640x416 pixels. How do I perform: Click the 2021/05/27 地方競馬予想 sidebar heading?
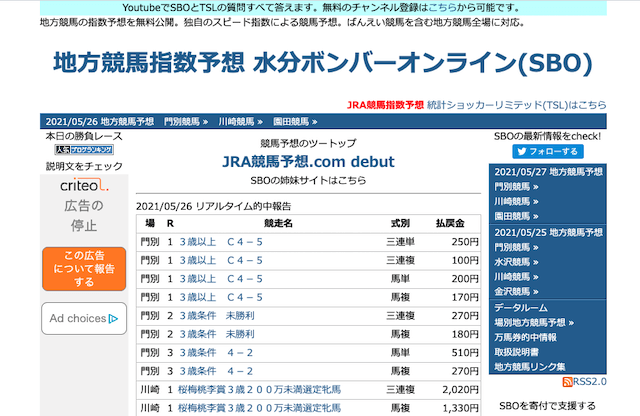[x=549, y=172]
